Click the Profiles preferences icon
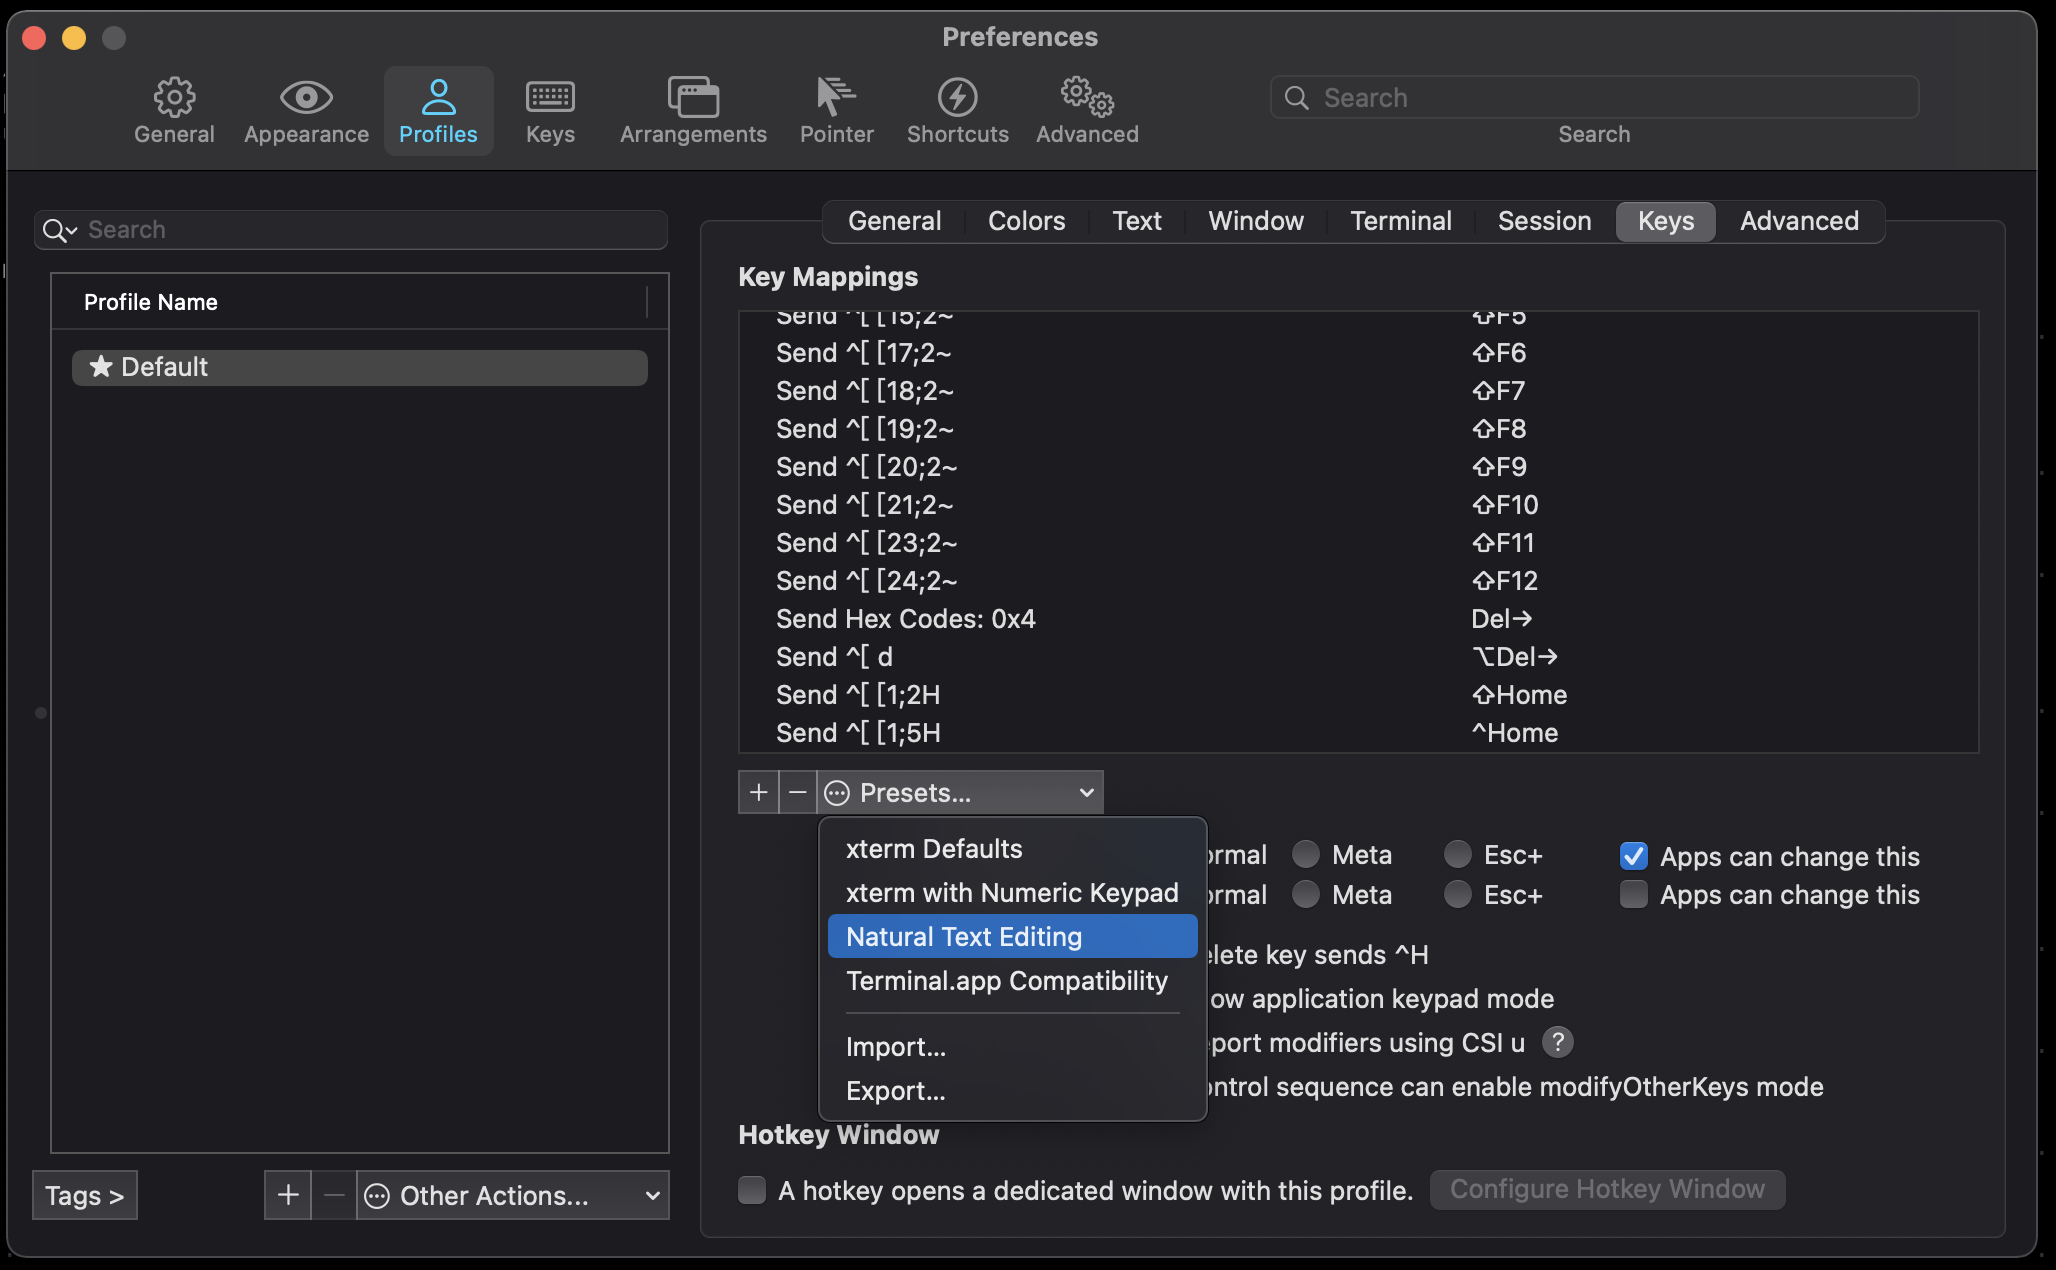 coord(438,110)
